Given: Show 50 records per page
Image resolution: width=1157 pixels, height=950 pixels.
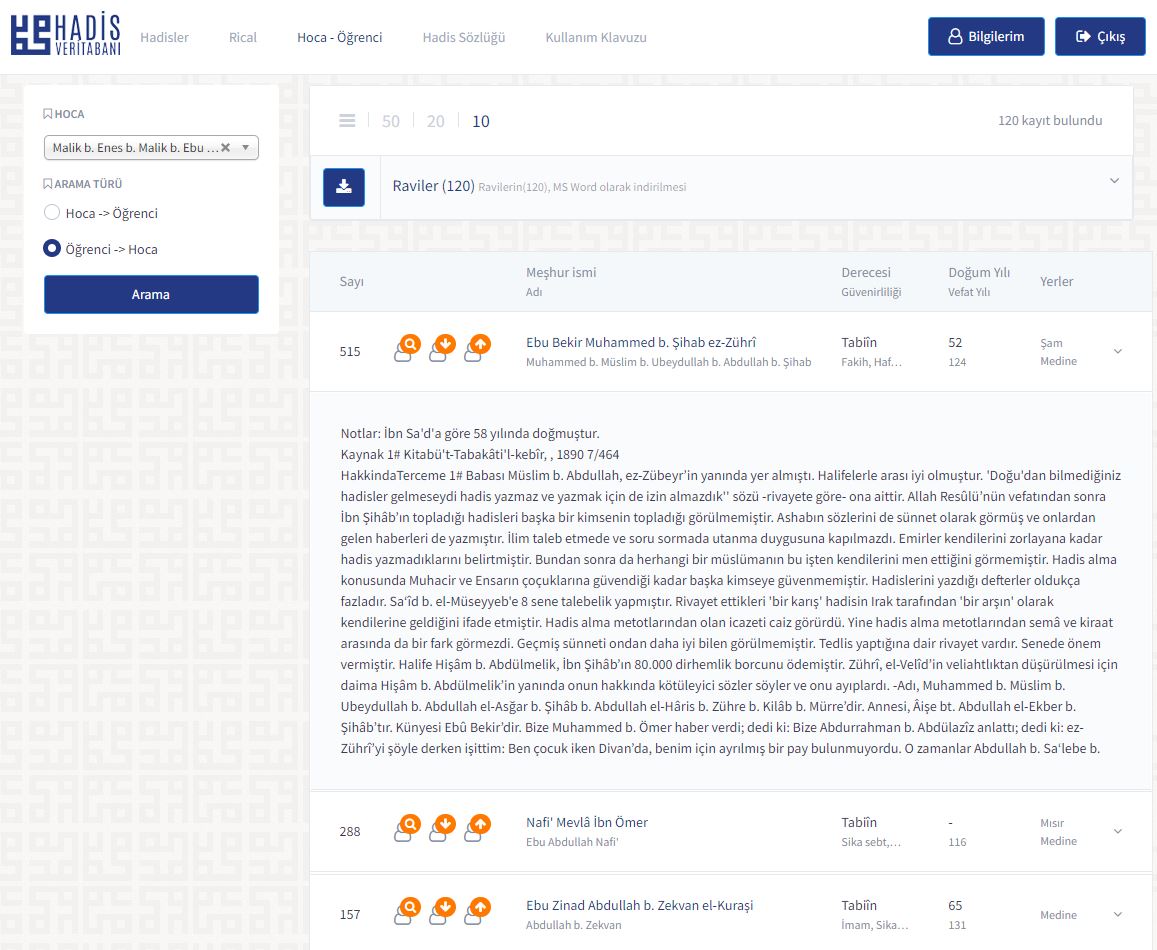Looking at the screenshot, I should [391, 121].
